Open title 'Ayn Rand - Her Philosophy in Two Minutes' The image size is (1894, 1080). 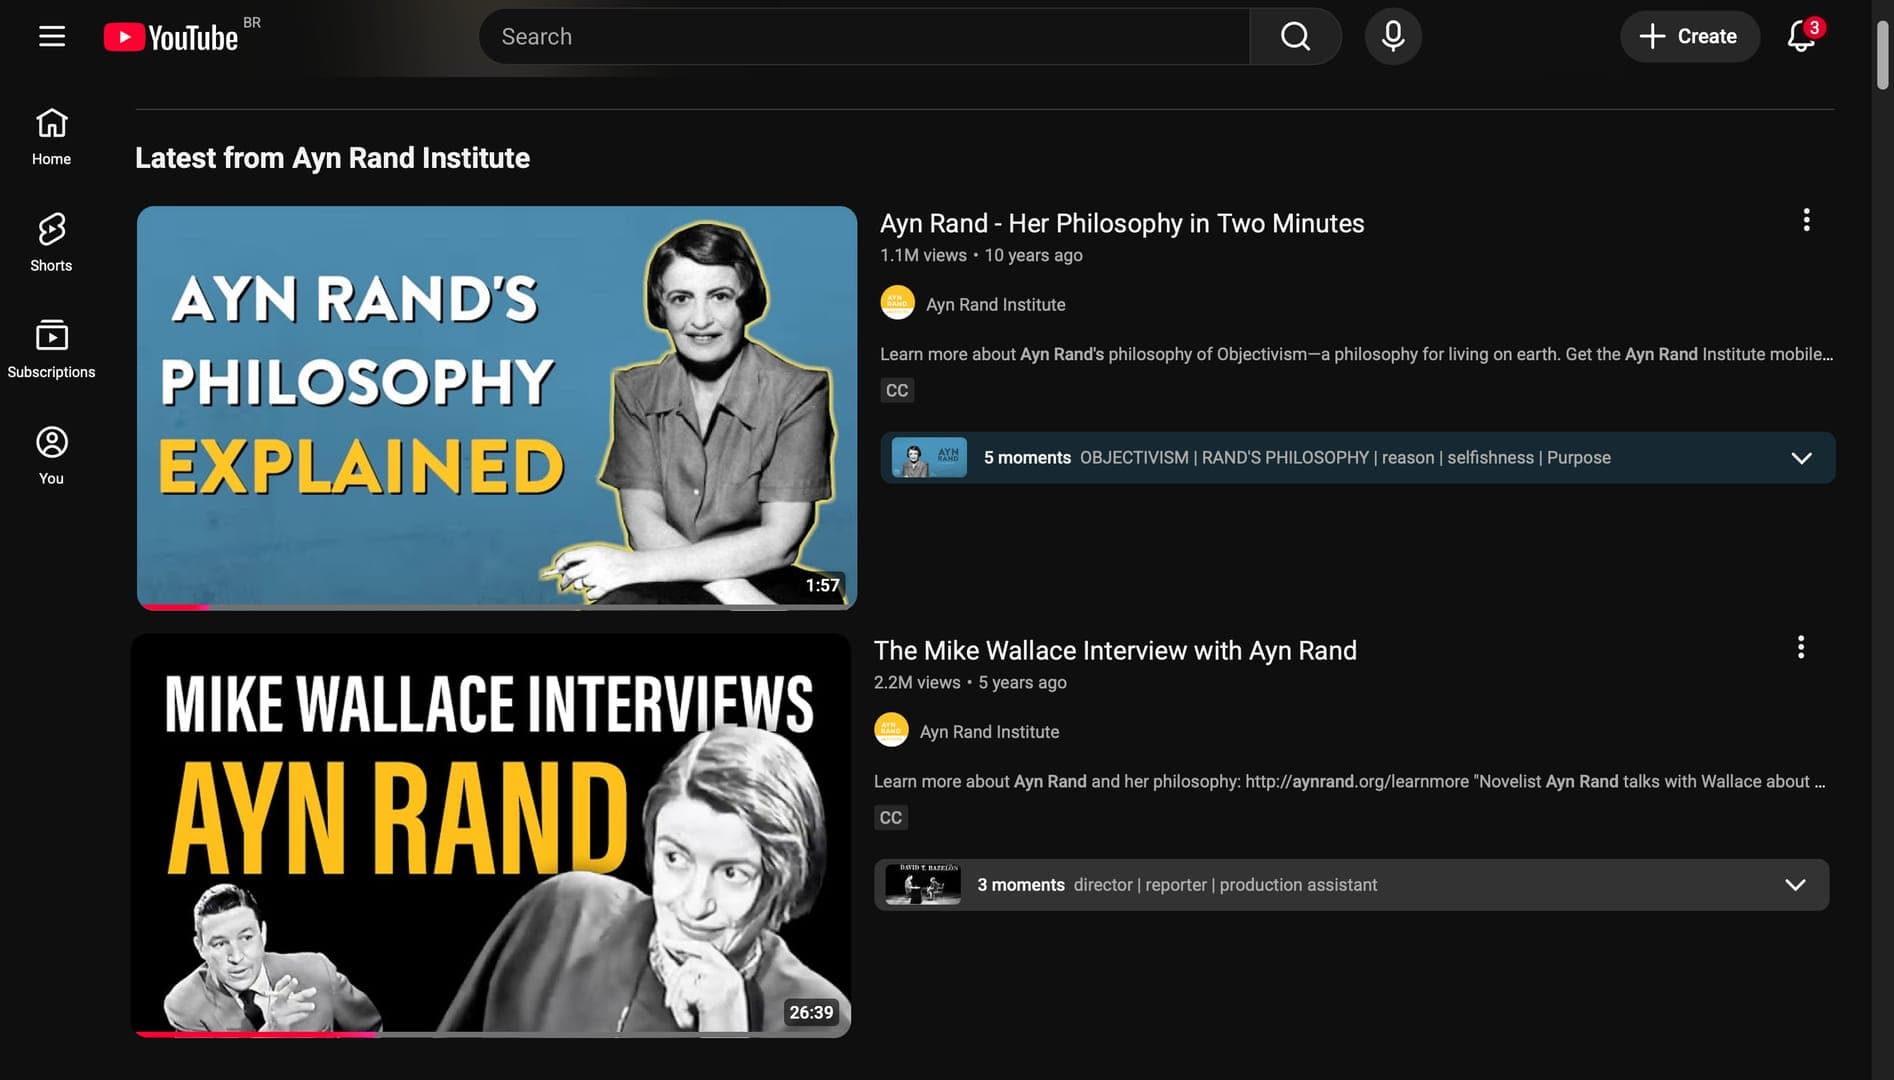point(1122,223)
